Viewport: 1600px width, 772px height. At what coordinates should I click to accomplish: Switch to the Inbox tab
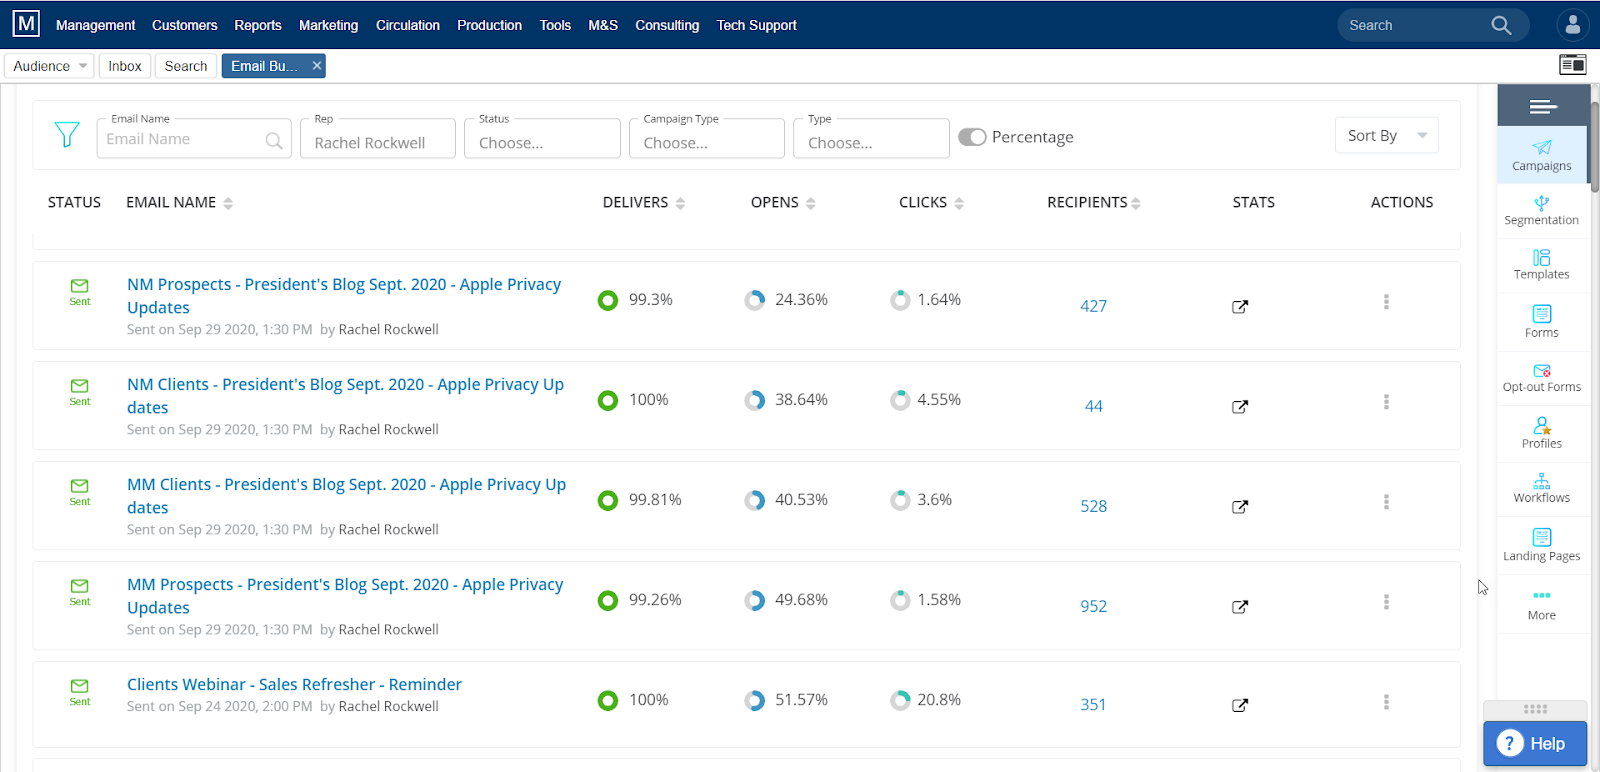pos(125,66)
